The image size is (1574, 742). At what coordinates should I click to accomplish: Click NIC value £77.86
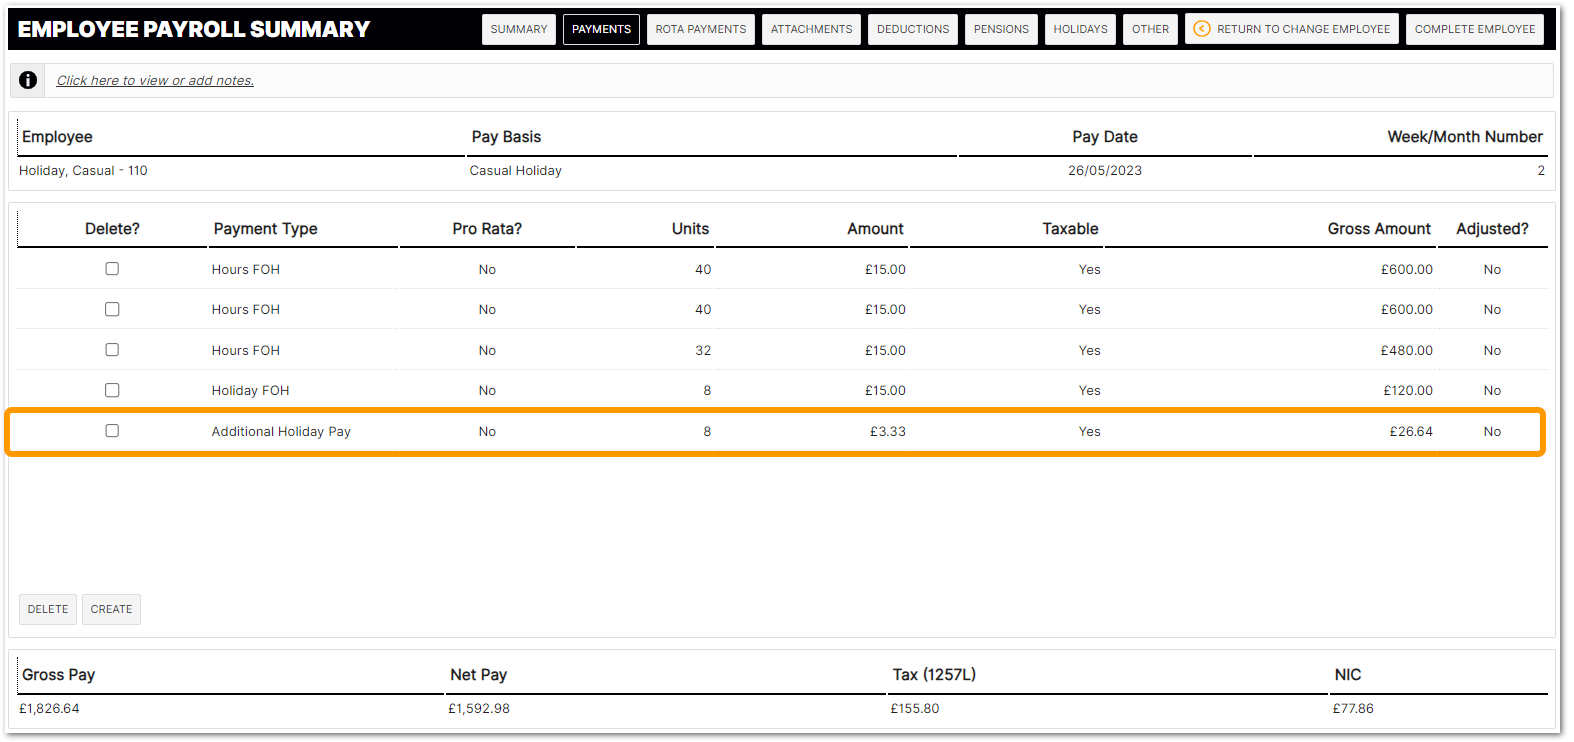(1353, 709)
